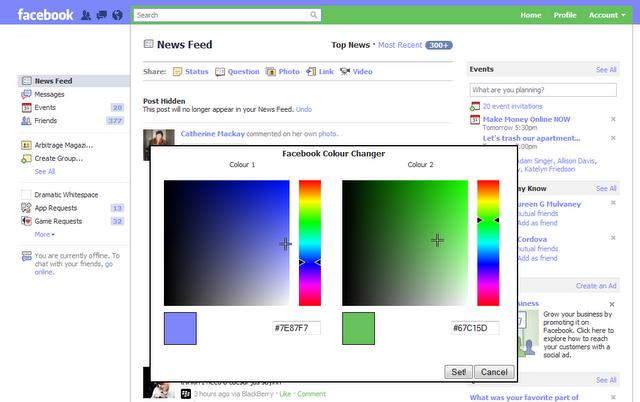Click the Events calendar sidebar icon
The width and height of the screenshot is (640, 402).
(x=26, y=108)
